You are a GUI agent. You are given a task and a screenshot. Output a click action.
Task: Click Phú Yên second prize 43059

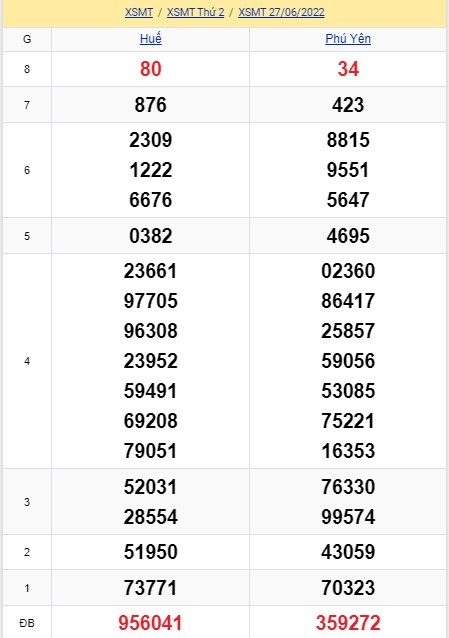[348, 552]
